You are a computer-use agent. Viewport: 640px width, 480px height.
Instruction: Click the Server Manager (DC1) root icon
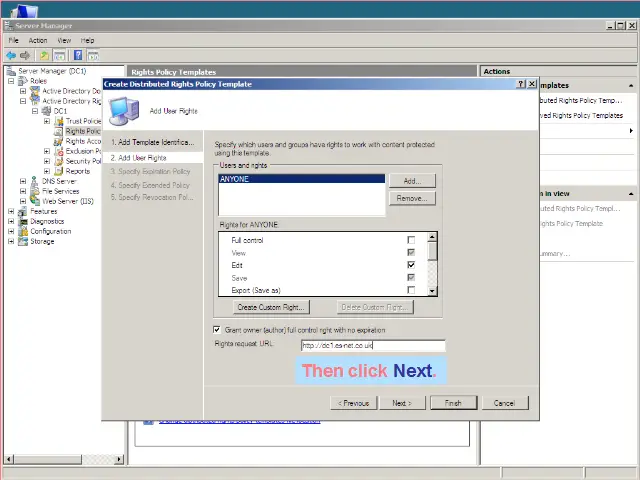(11, 71)
